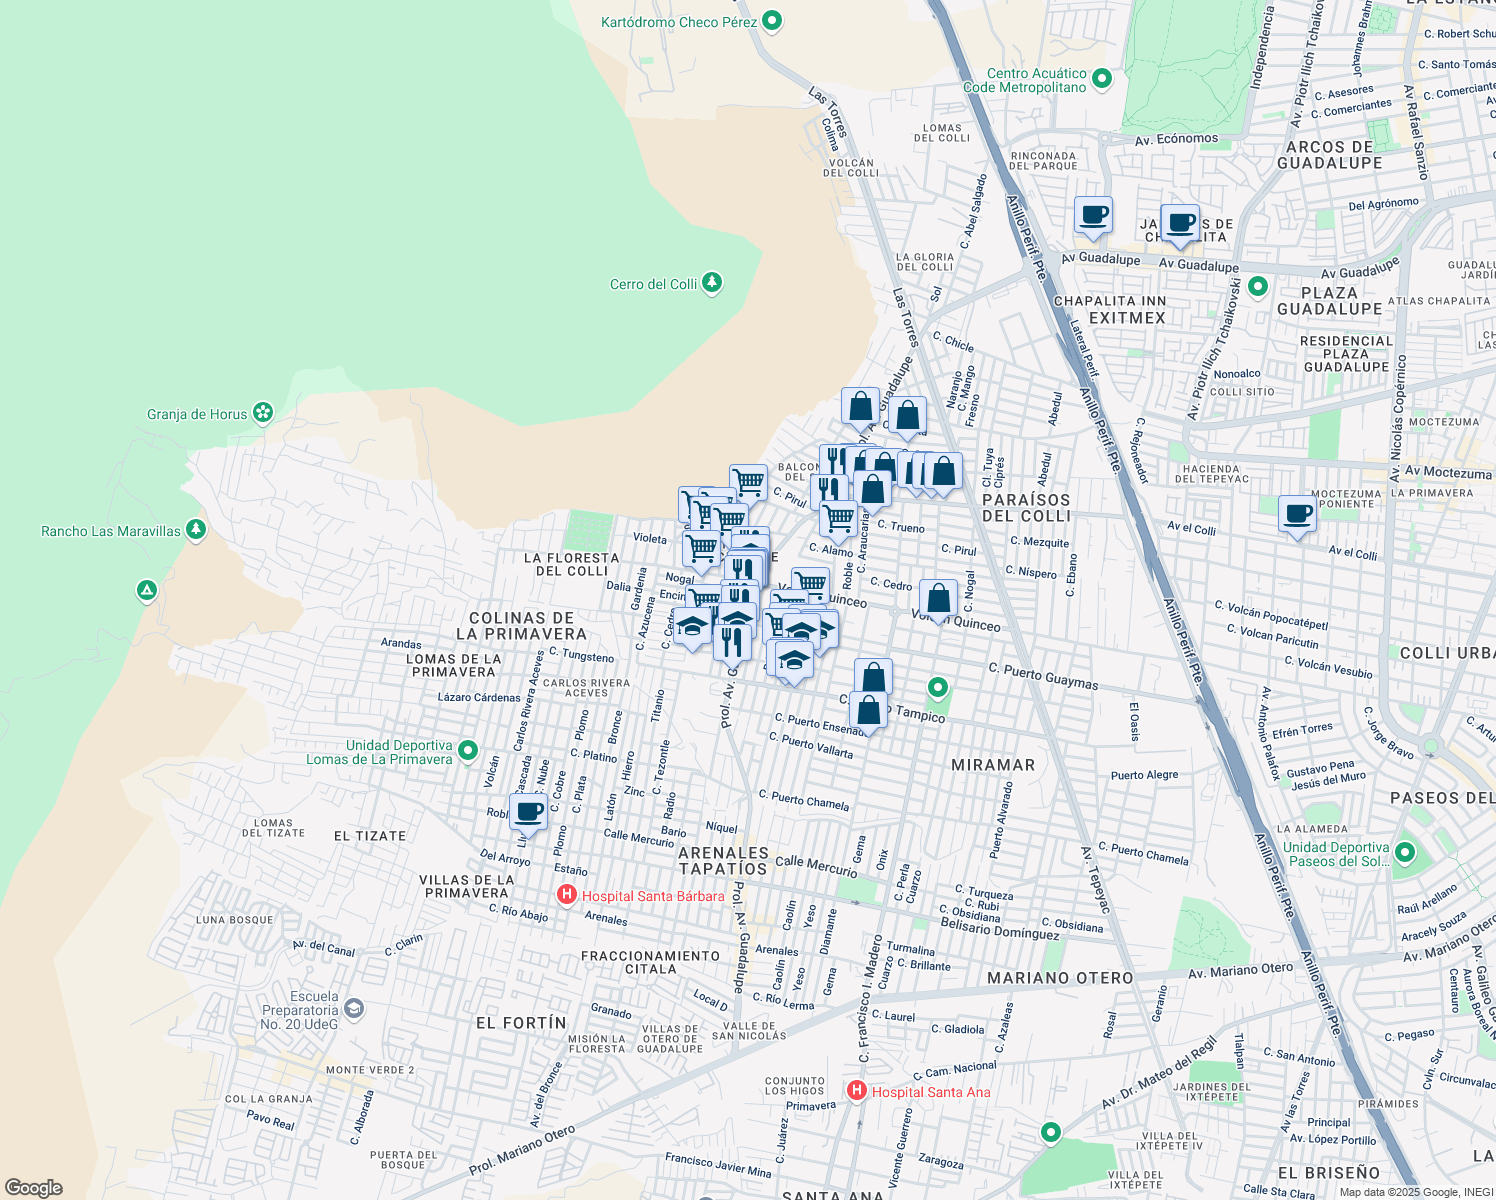Select shopping bag pin touching C. Puerto Tampico label
The width and height of the screenshot is (1496, 1200).
point(869,713)
